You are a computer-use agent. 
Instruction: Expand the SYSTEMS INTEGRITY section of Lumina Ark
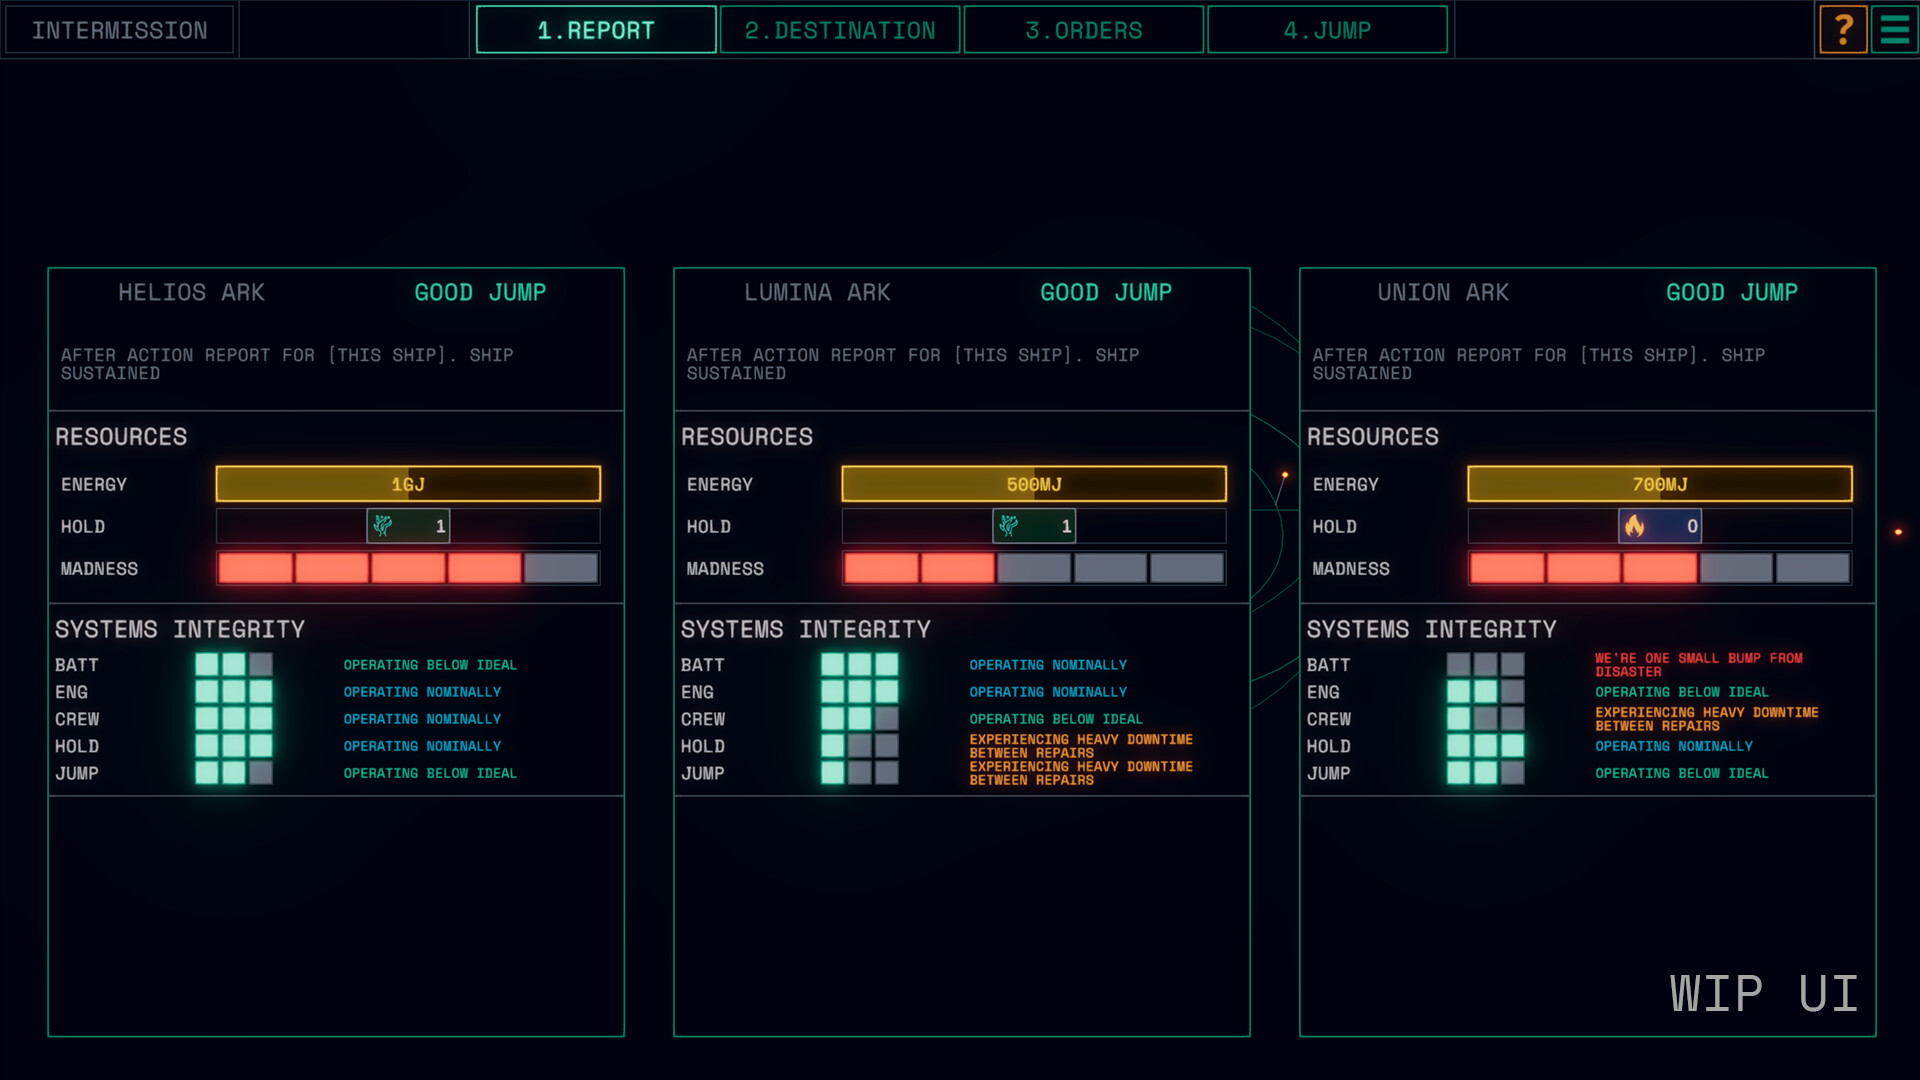click(x=806, y=629)
